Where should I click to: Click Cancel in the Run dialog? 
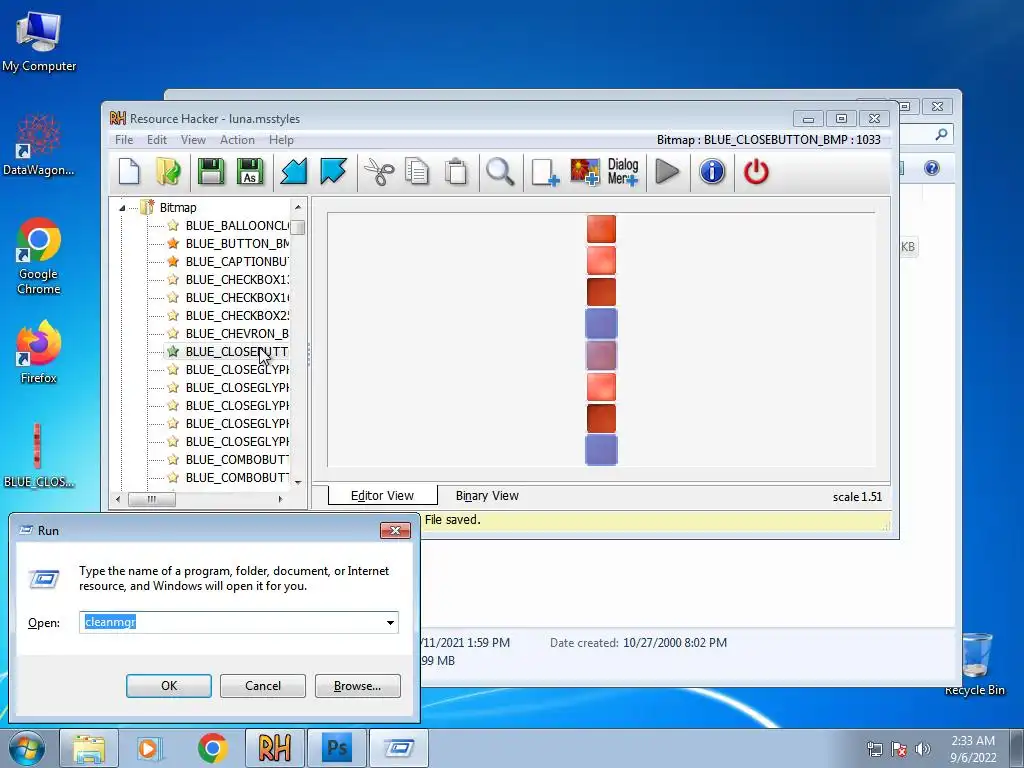[263, 686]
